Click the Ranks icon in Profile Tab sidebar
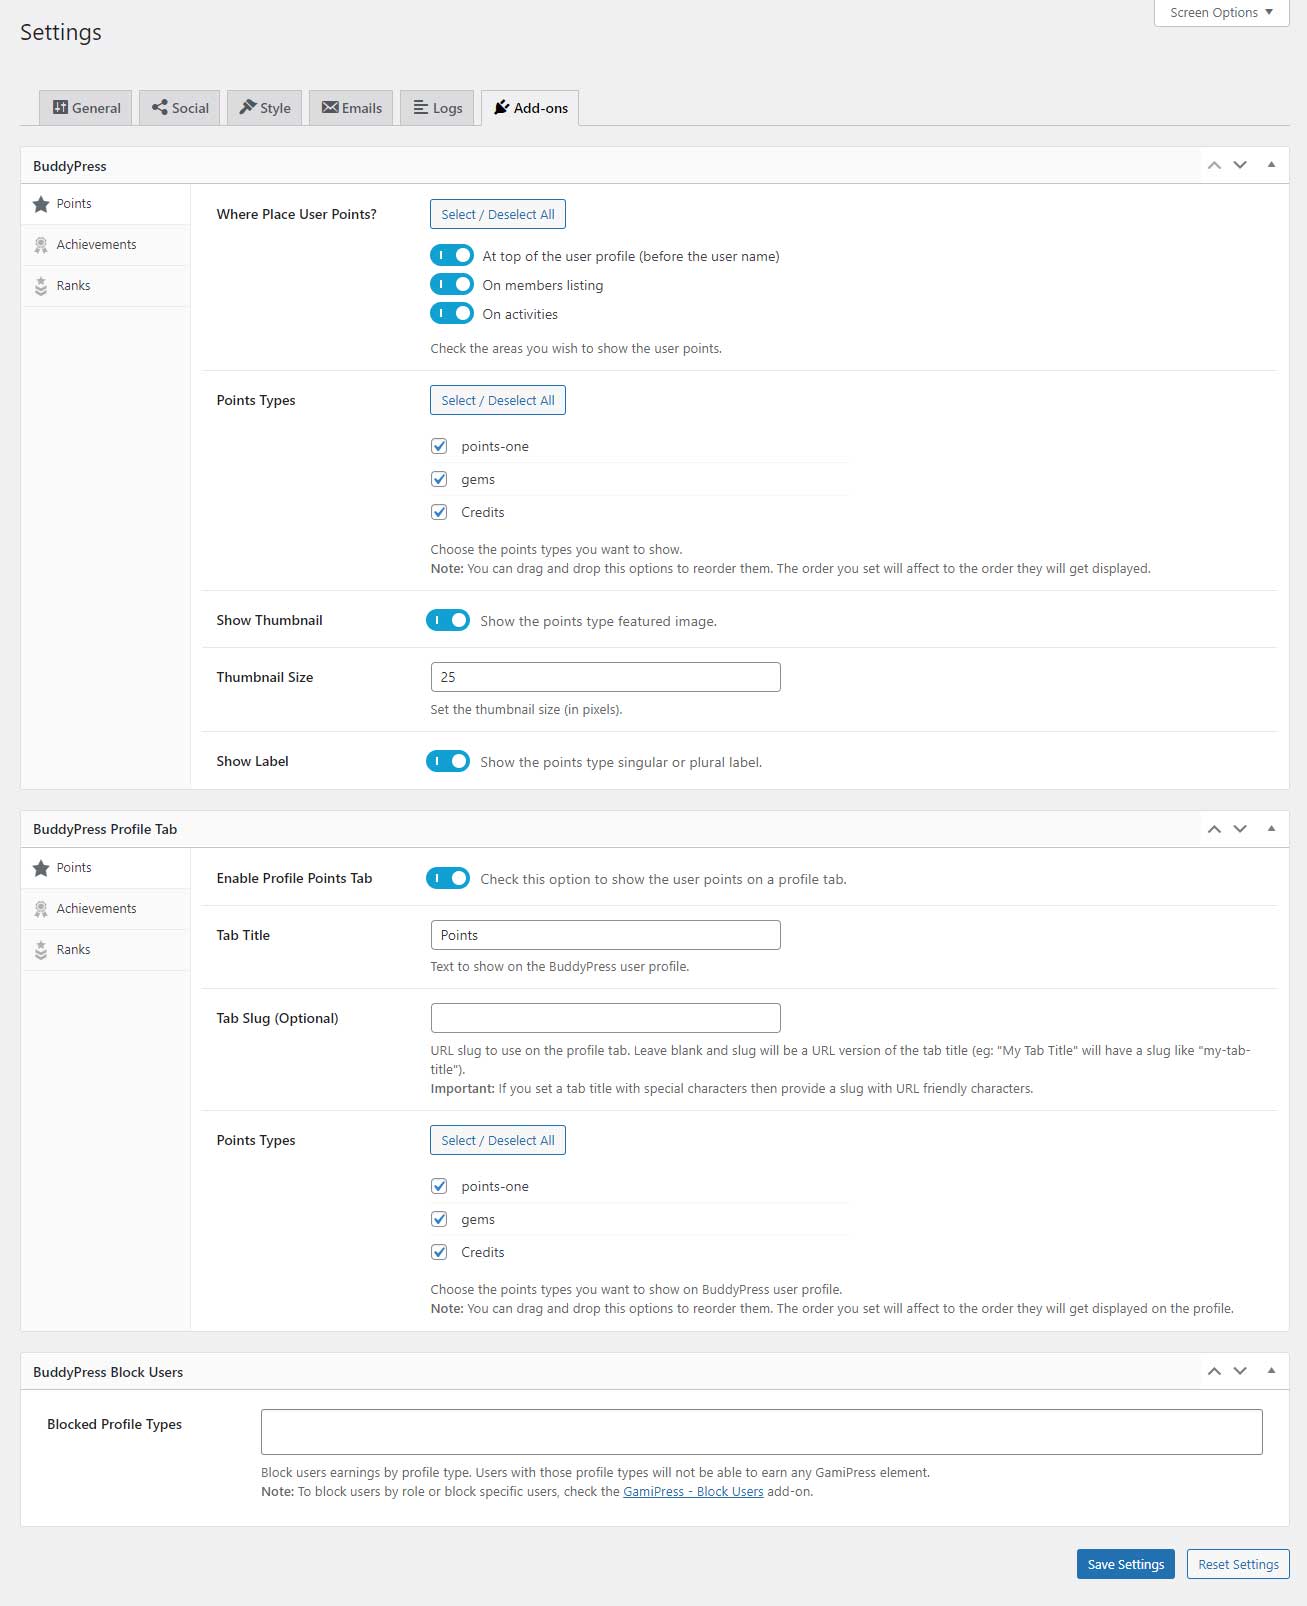1307x1606 pixels. pos(41,950)
